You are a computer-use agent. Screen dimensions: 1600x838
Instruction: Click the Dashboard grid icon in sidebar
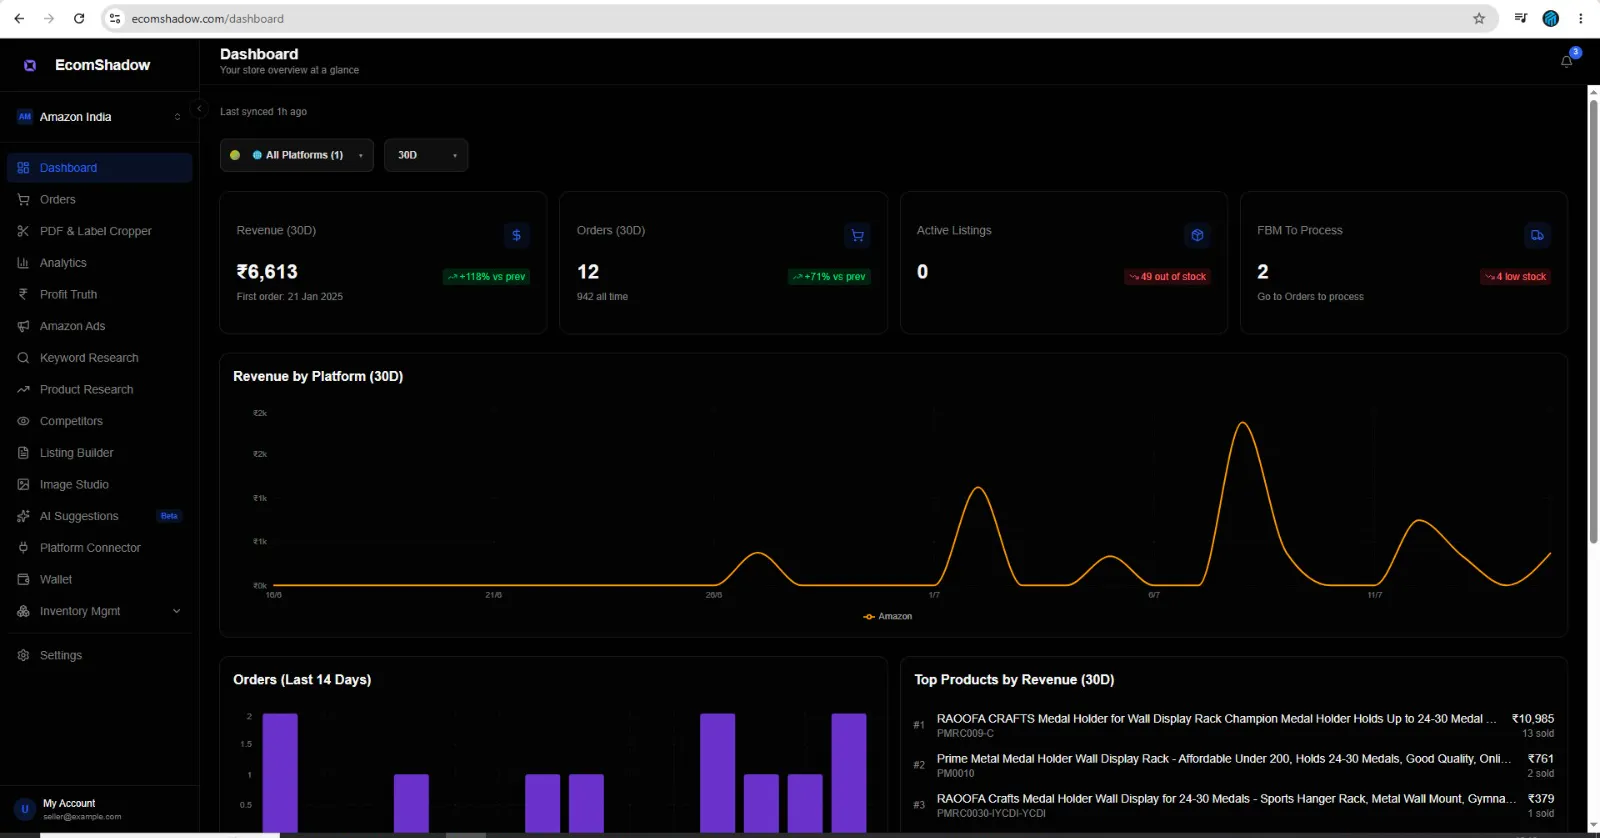click(23, 168)
